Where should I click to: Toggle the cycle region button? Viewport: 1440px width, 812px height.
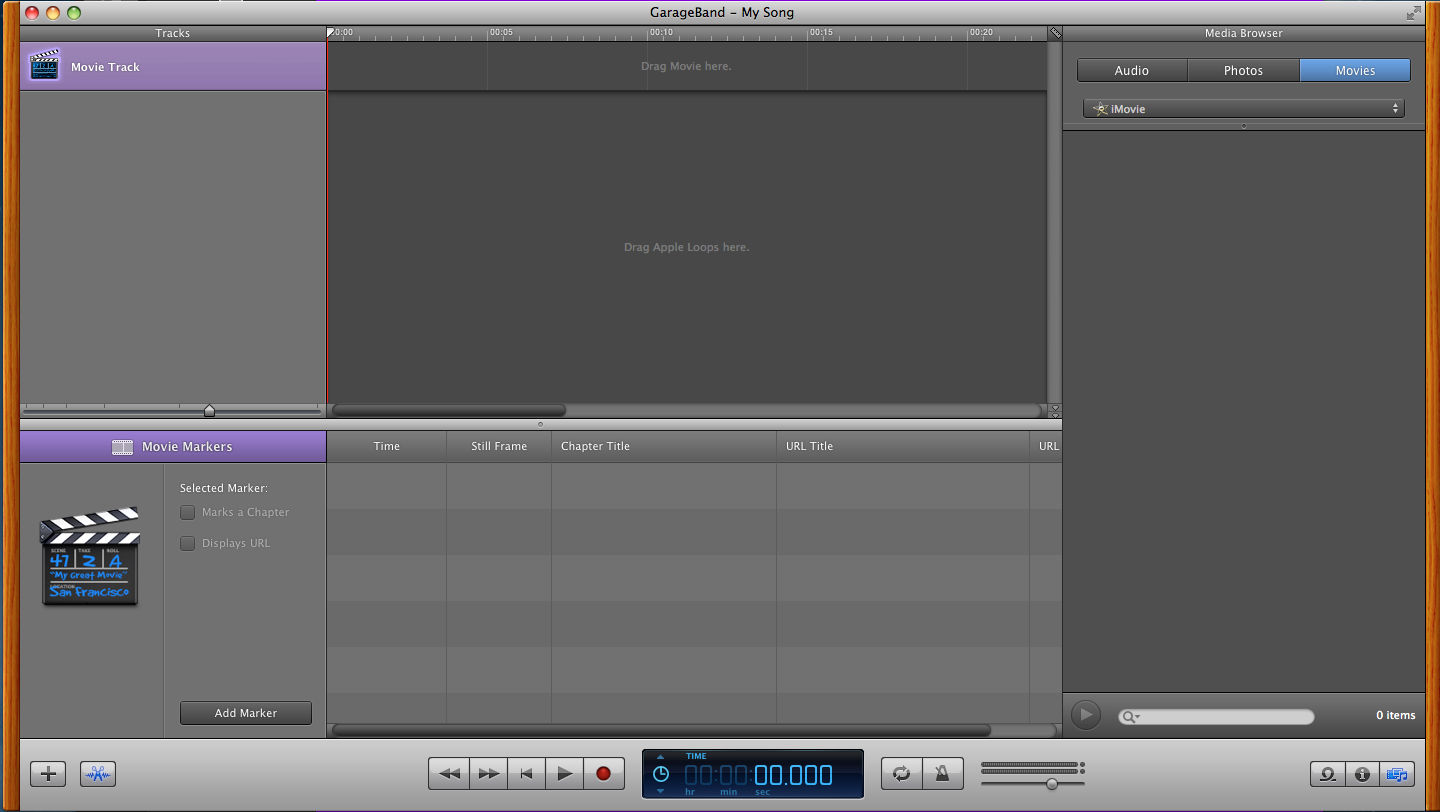(901, 773)
